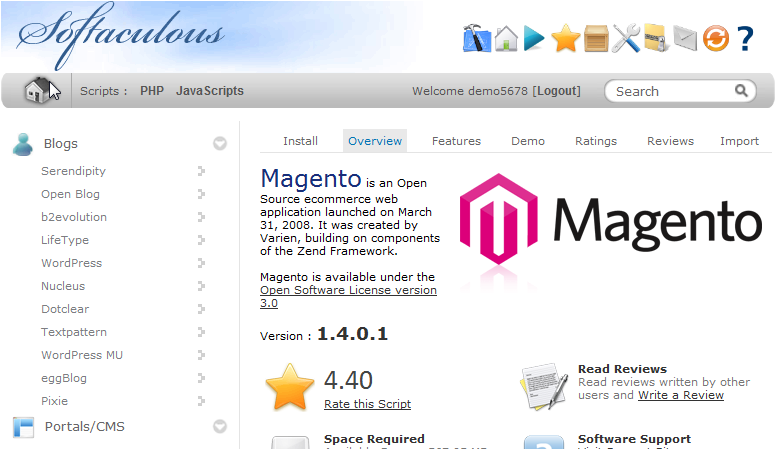
Task: Select WordPress from the Blogs list
Action: tap(71, 263)
